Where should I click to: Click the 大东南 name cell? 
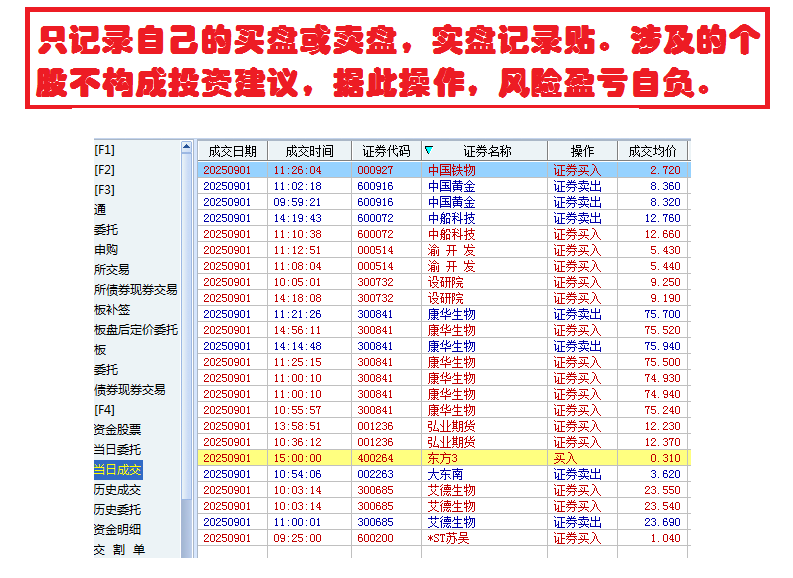click(x=445, y=474)
